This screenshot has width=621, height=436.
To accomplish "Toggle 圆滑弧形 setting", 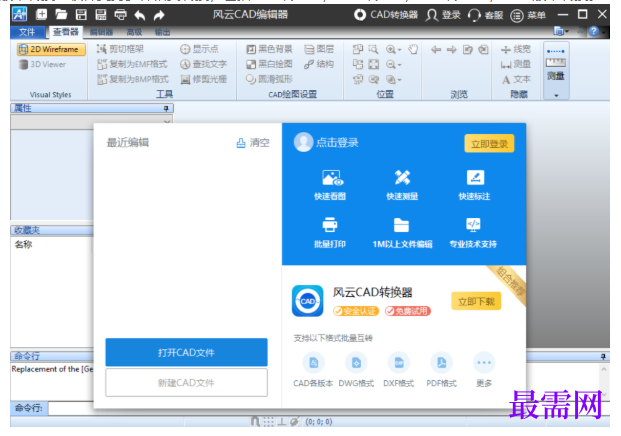I will pyautogui.click(x=269, y=79).
